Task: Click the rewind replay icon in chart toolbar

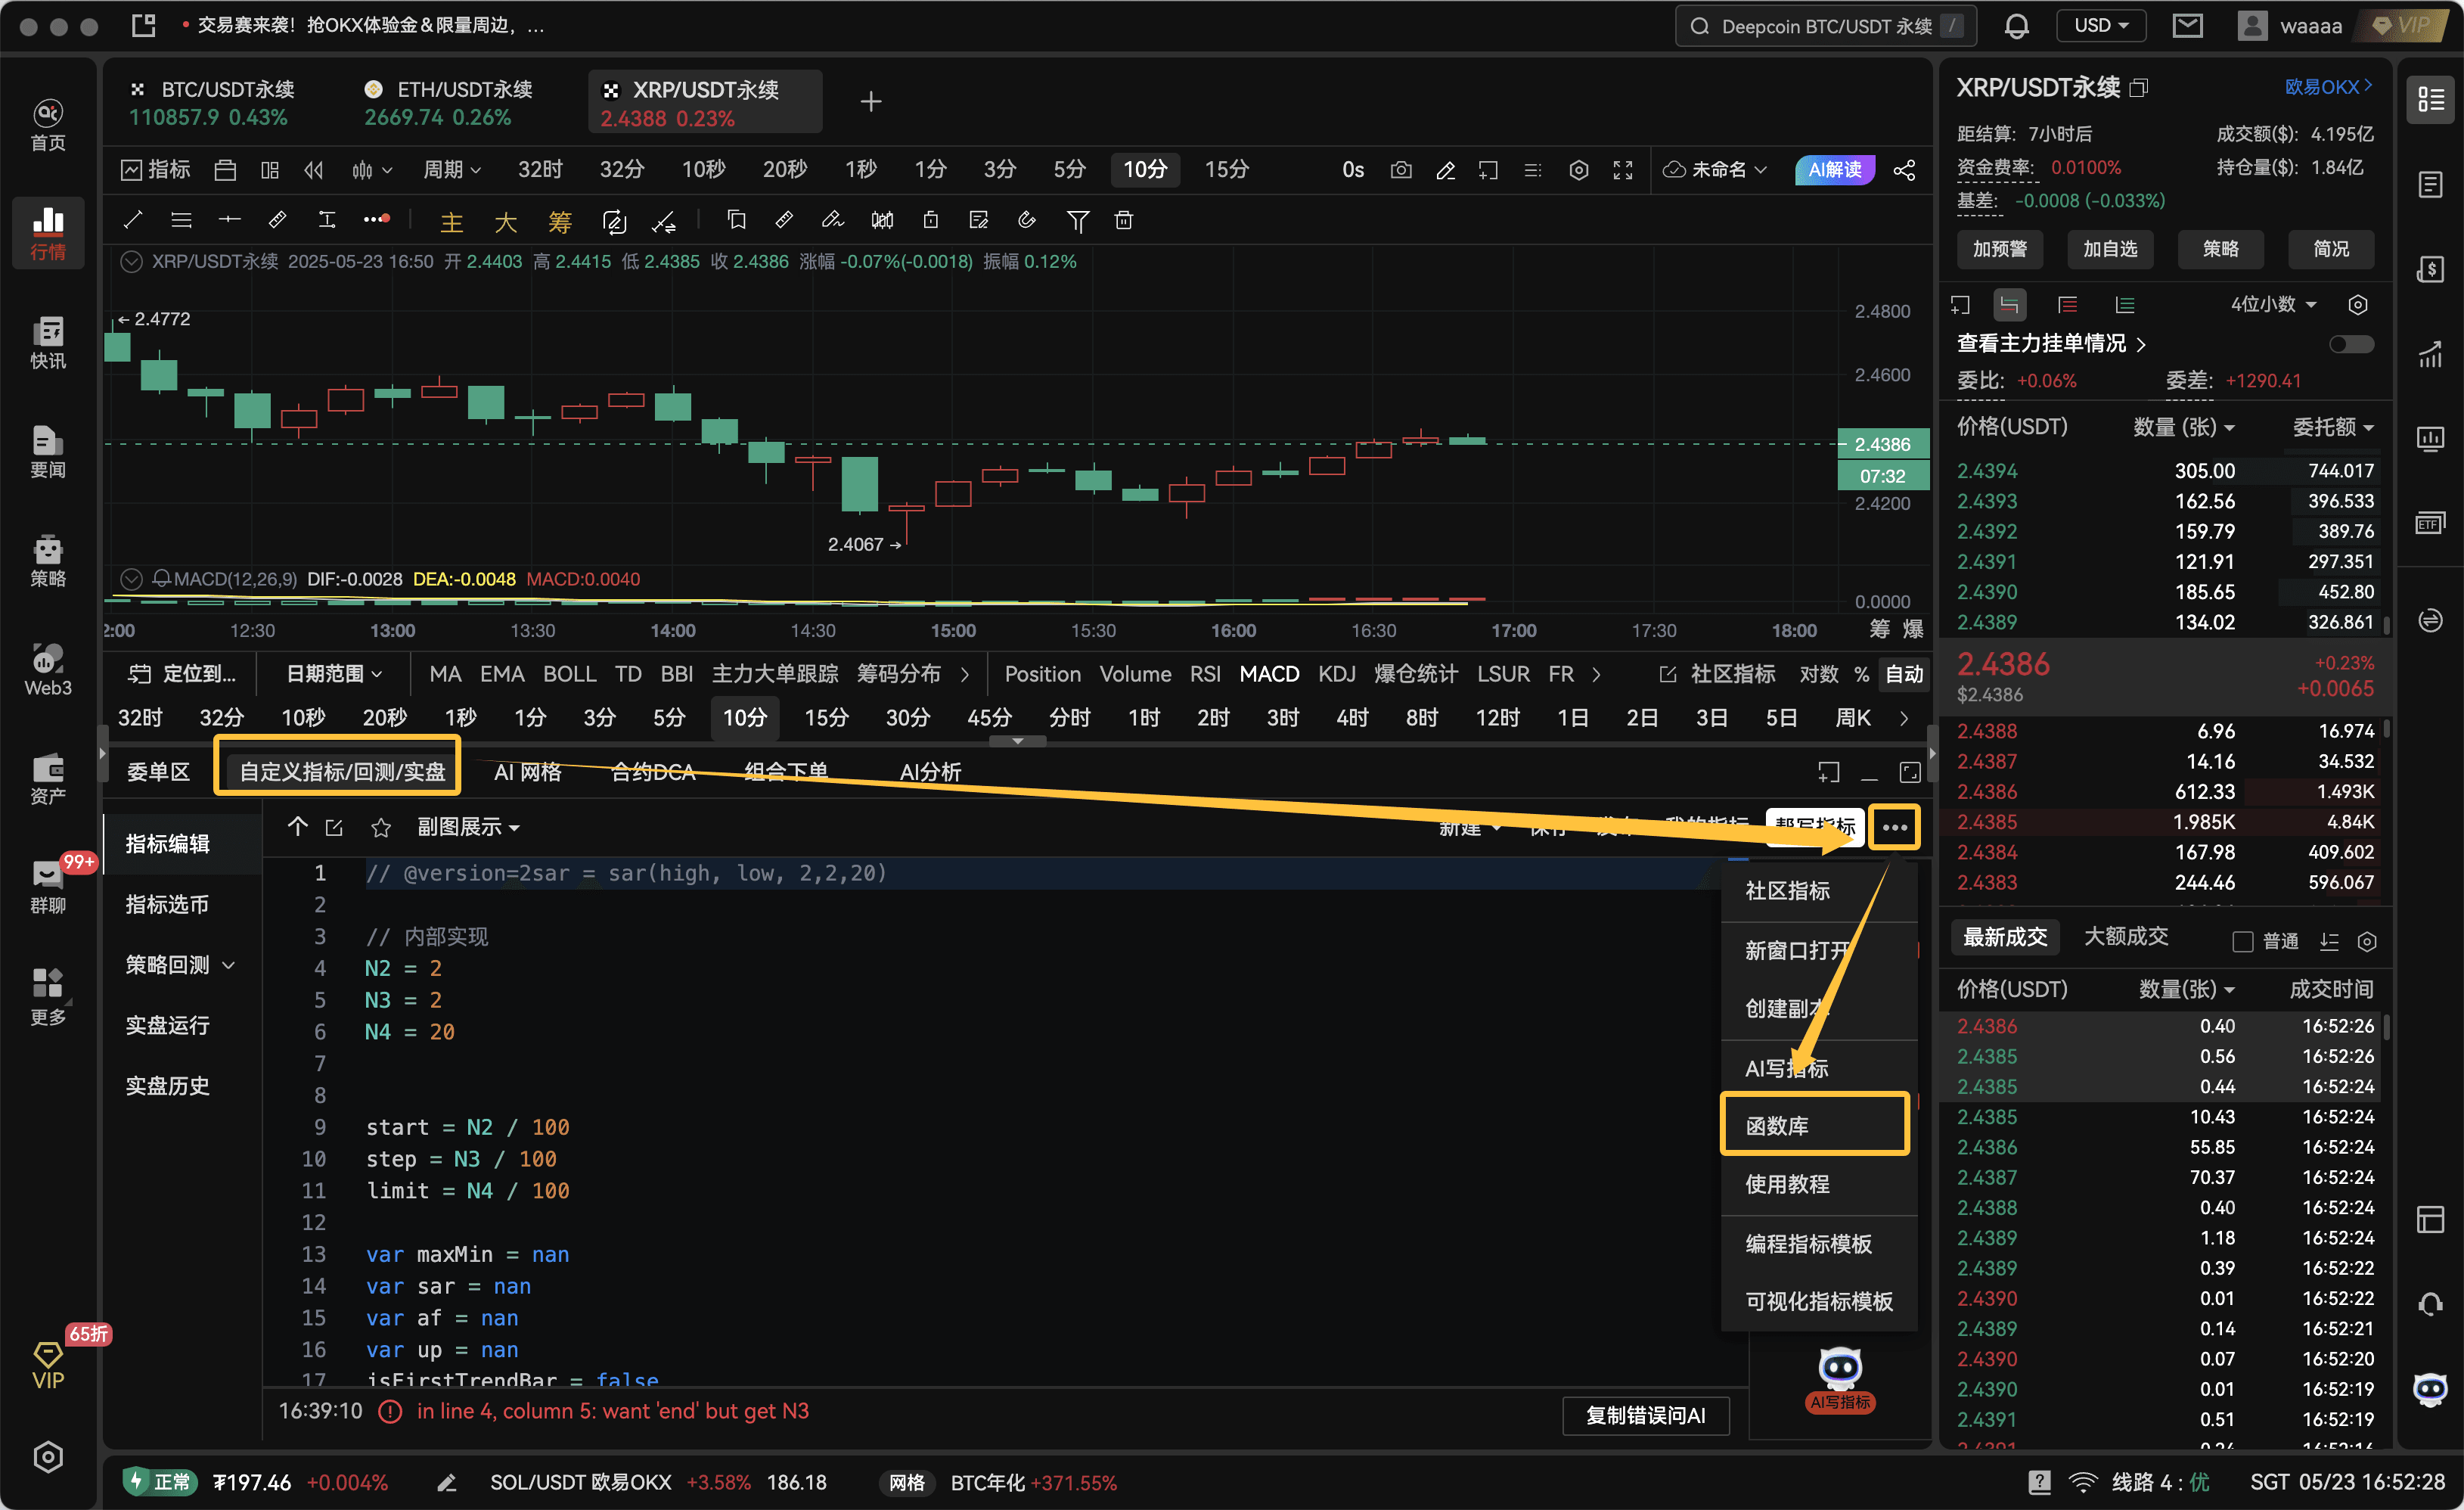Action: pos(314,170)
